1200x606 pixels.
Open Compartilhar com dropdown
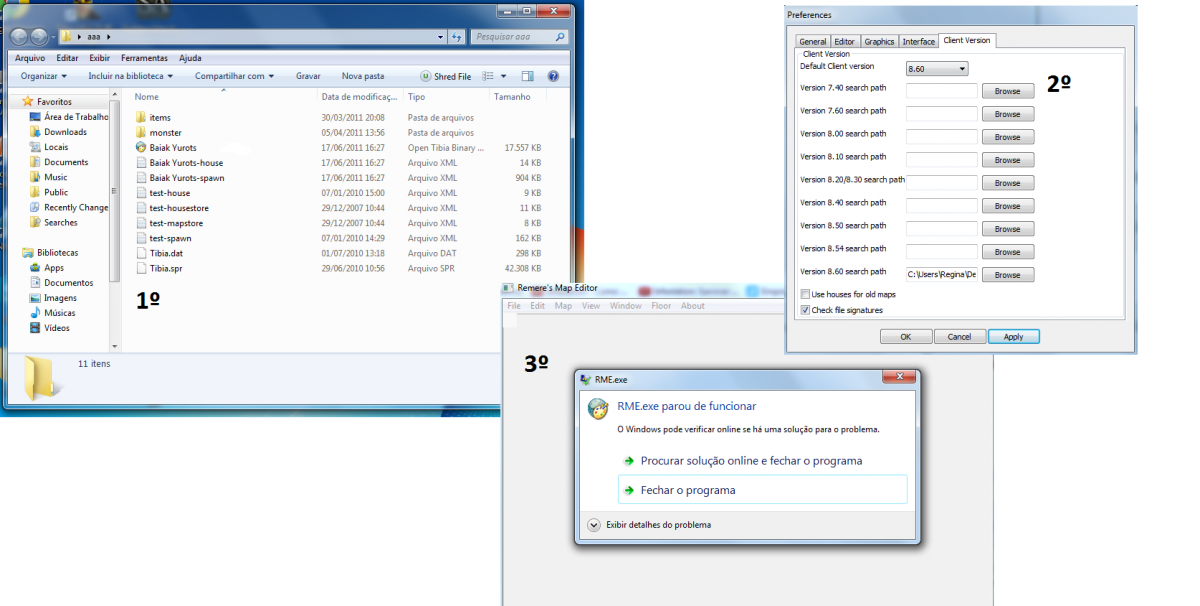pos(235,76)
